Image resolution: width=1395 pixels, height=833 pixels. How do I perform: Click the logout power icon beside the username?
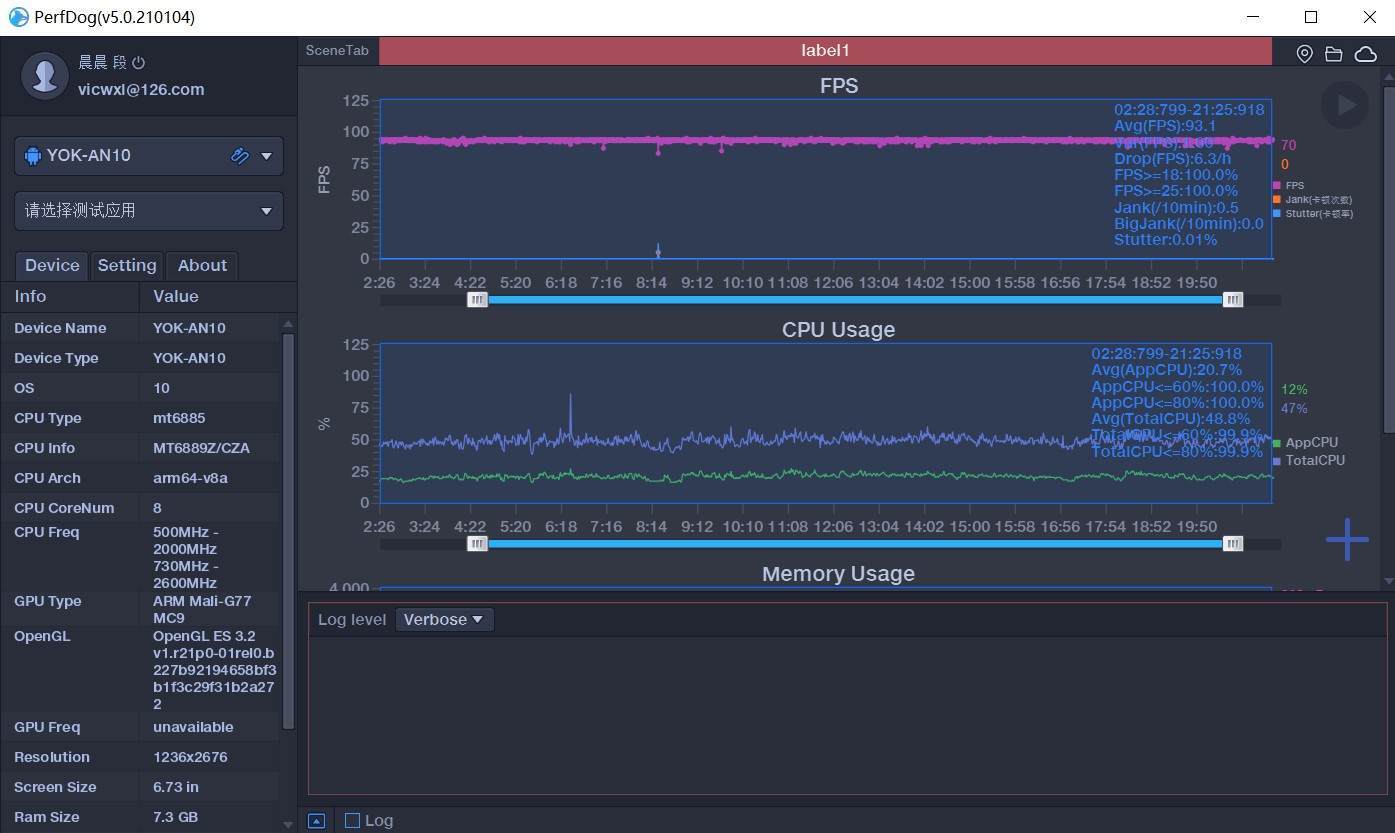point(139,63)
